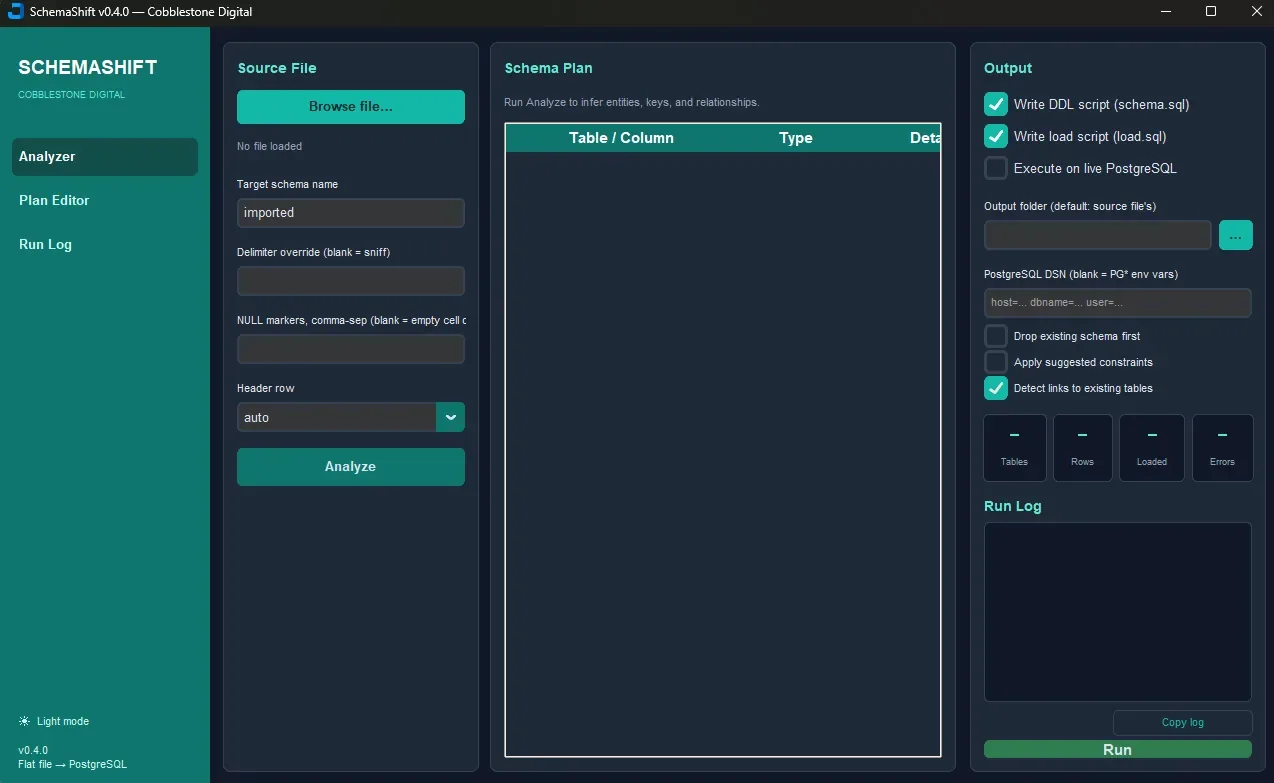1274x783 pixels.
Task: Click the Browse file... button
Action: (351, 107)
